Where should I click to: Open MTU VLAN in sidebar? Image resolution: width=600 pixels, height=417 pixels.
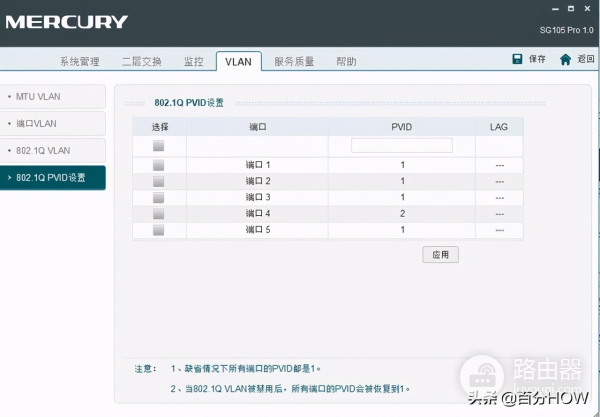[x=55, y=97]
